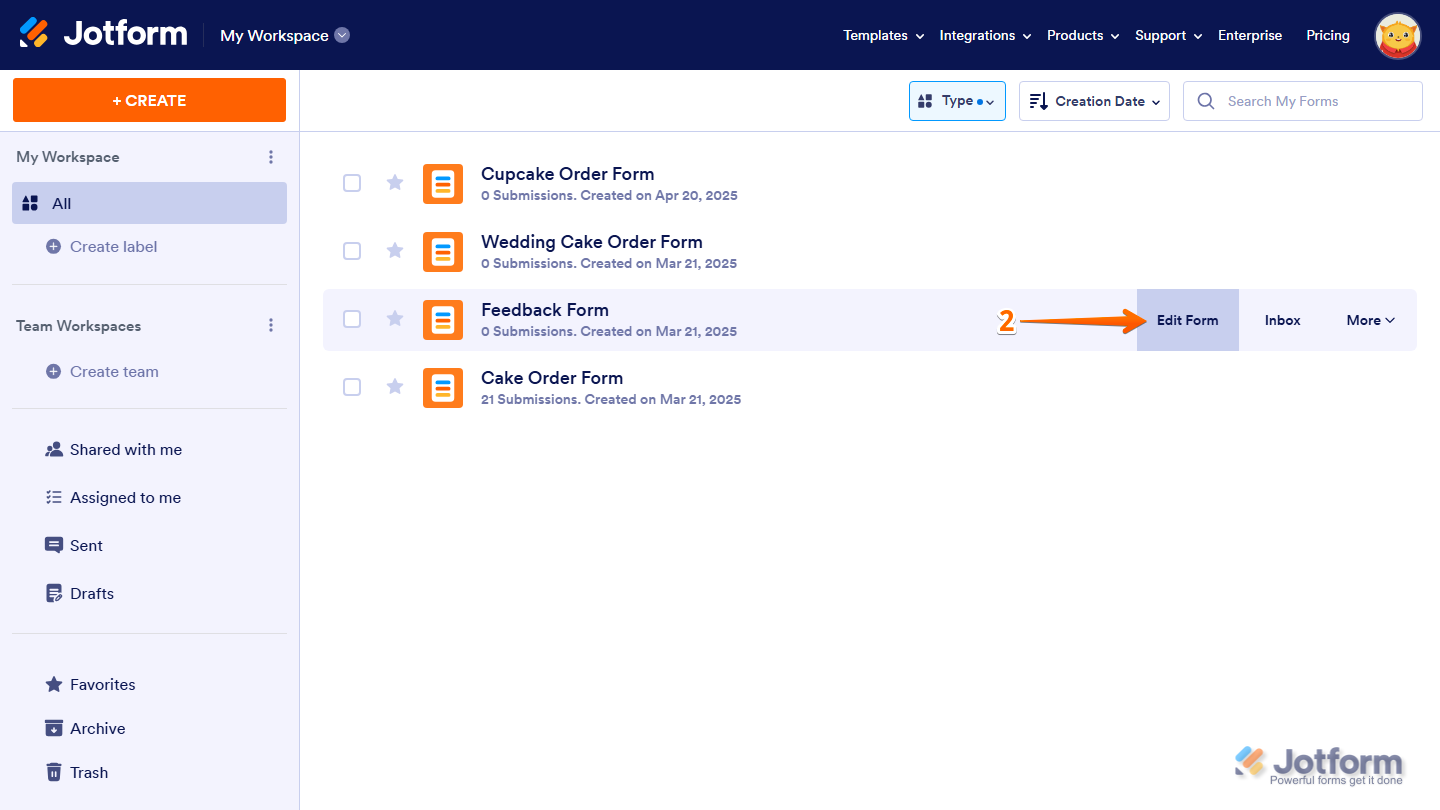The image size is (1440, 810).
Task: Click the Create label link
Action: (x=113, y=247)
